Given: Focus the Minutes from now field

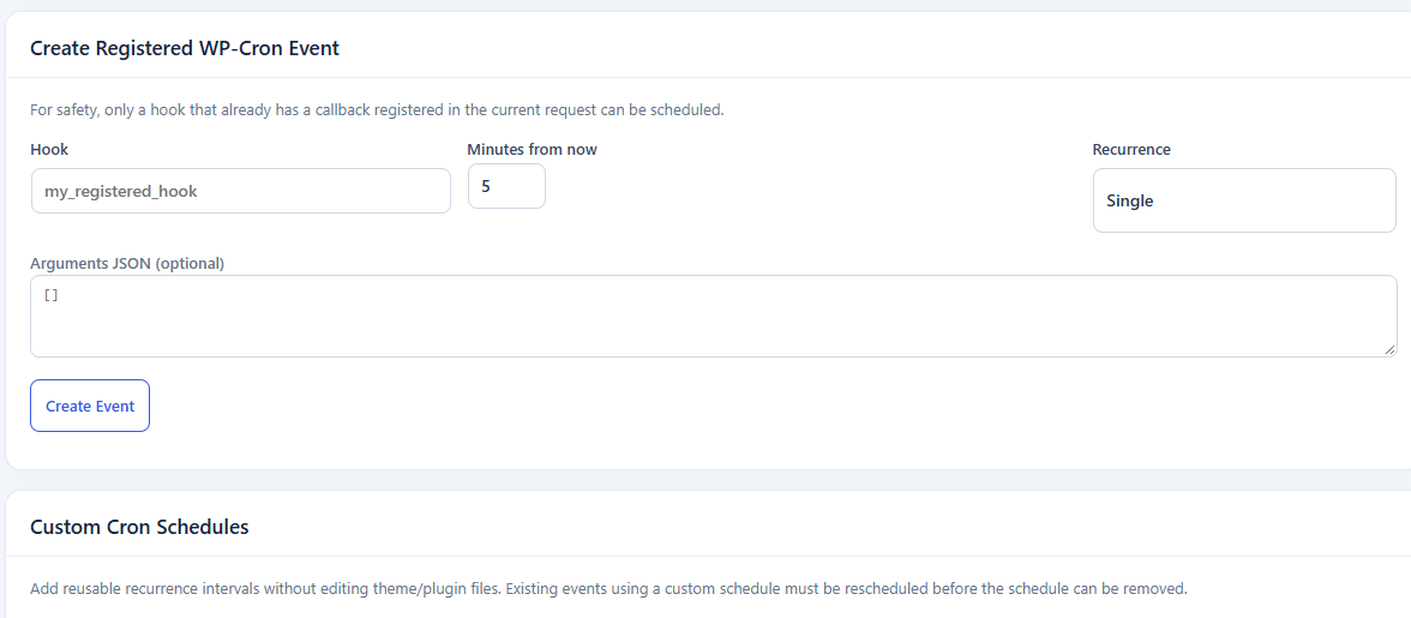Looking at the screenshot, I should click(507, 186).
